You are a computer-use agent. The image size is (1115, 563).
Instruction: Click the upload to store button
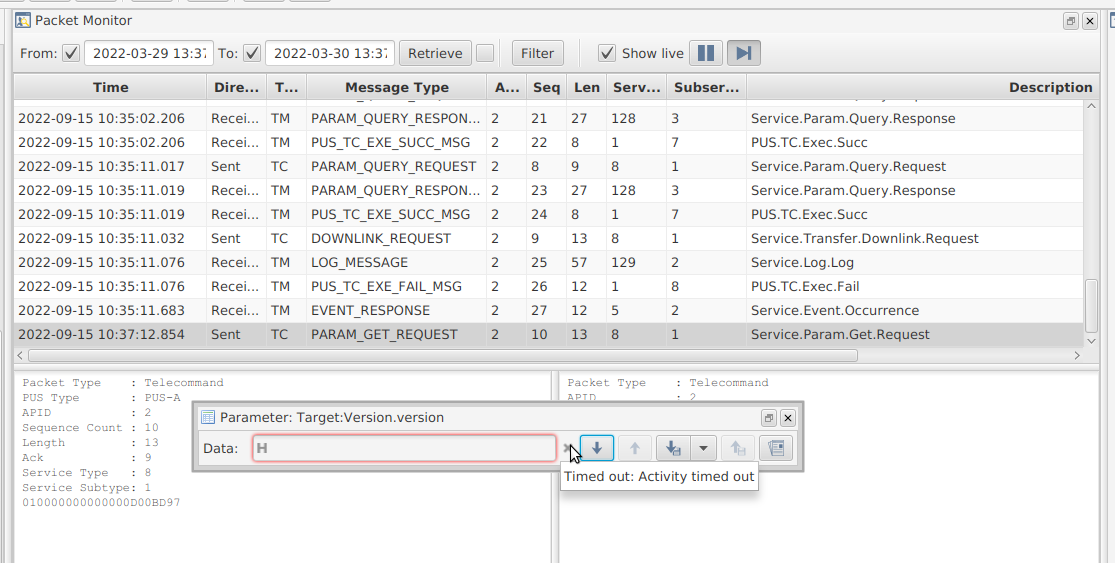737,448
